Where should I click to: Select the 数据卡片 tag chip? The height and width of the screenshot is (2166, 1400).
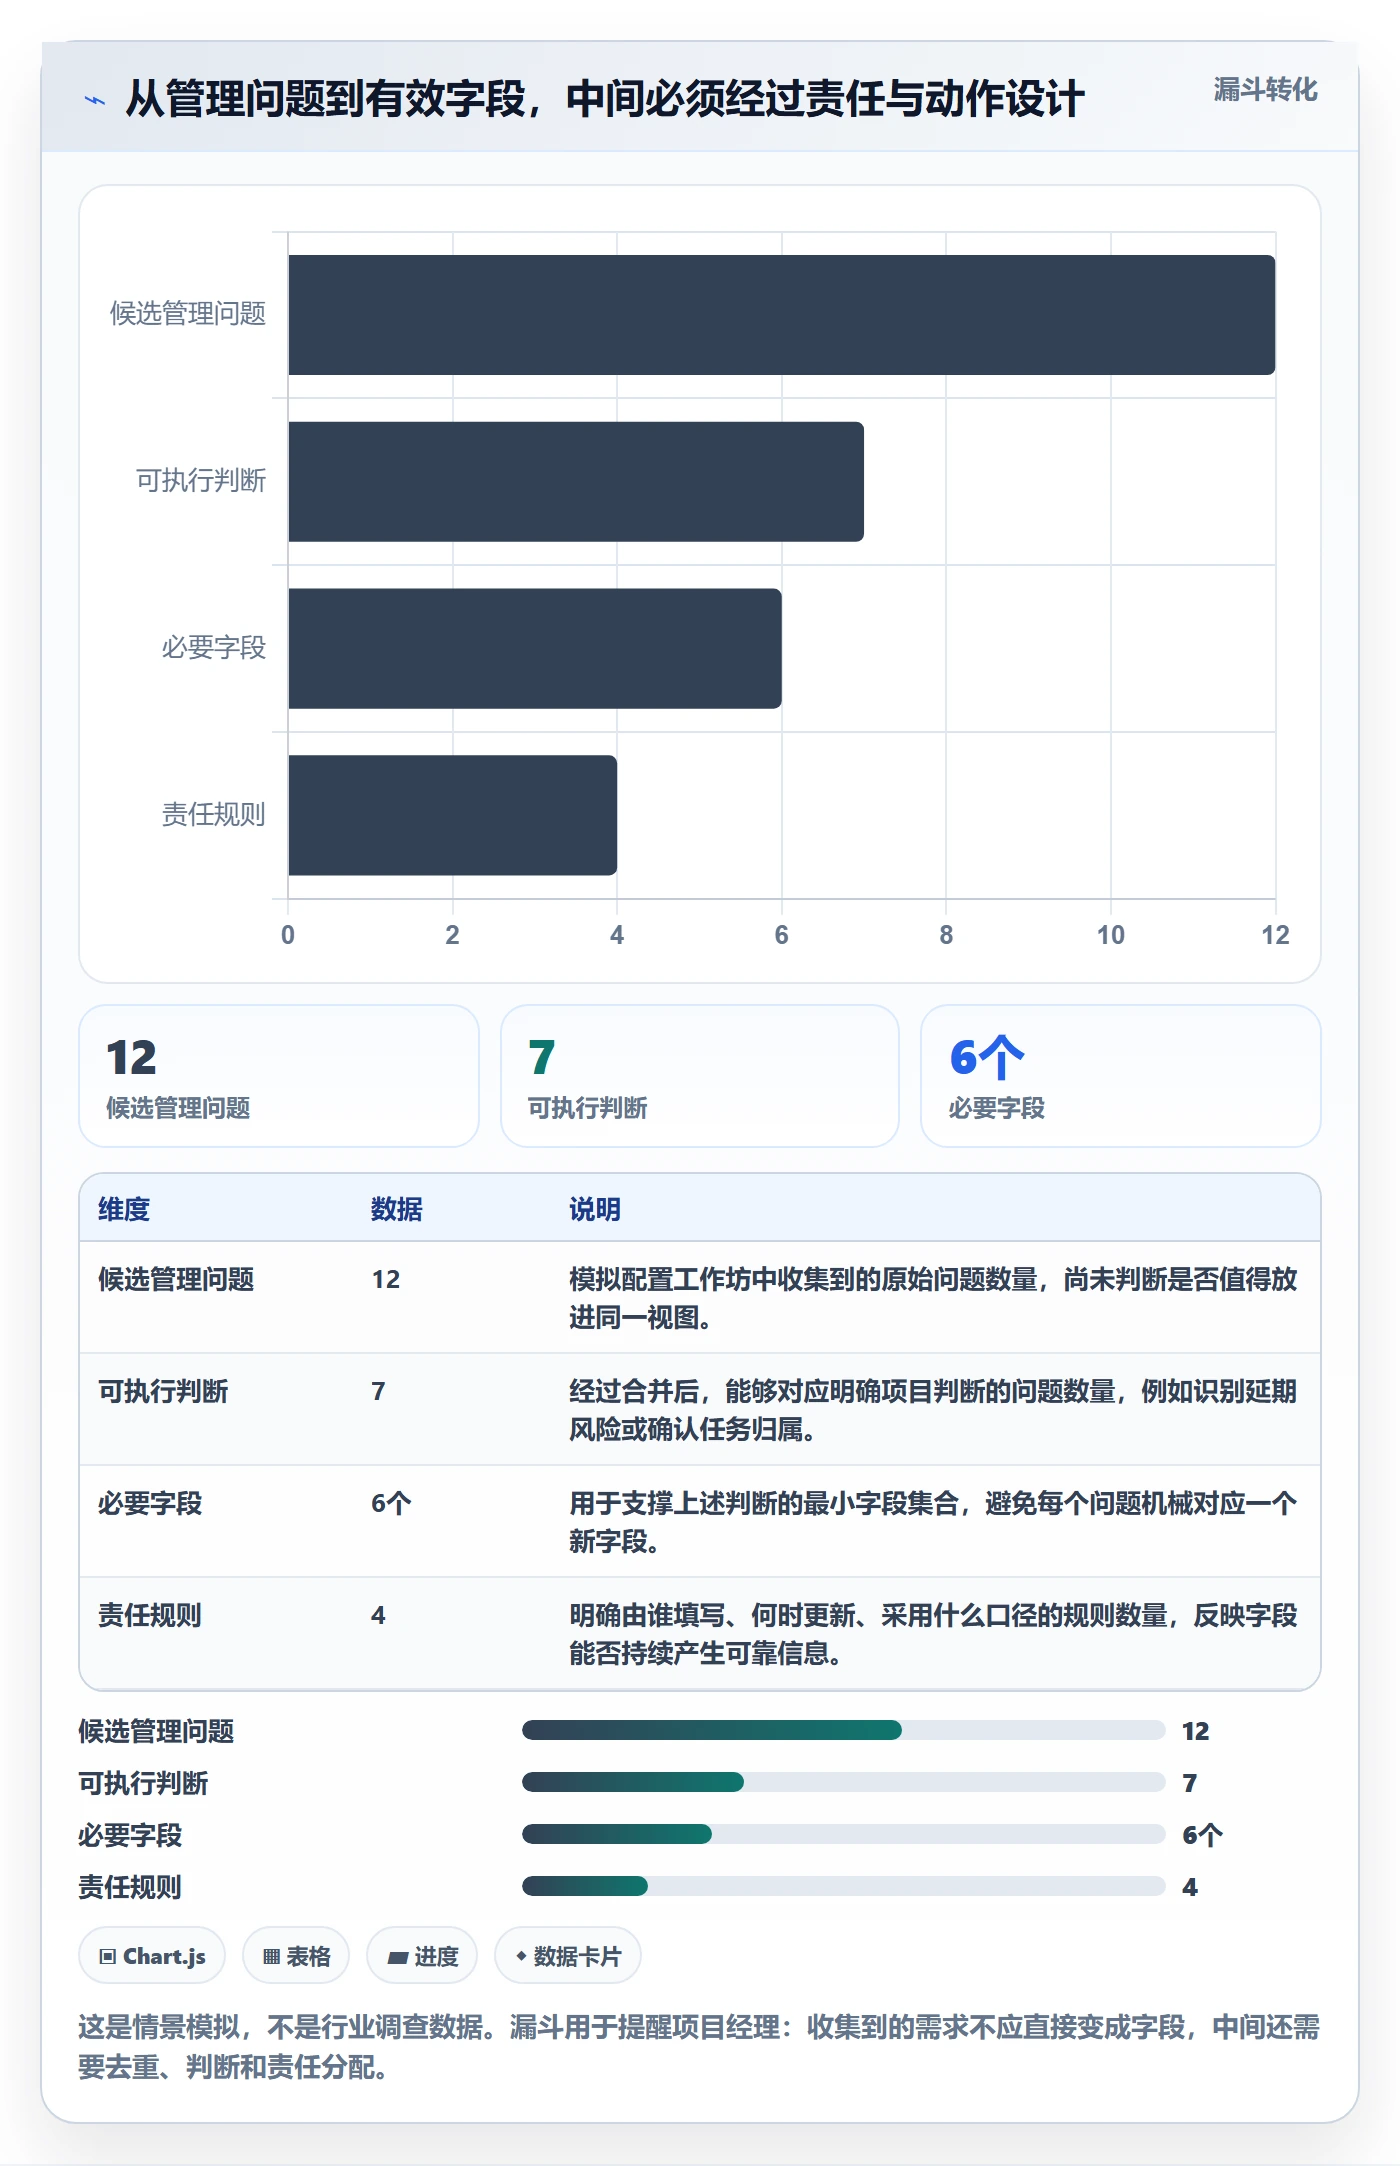[x=568, y=1956]
